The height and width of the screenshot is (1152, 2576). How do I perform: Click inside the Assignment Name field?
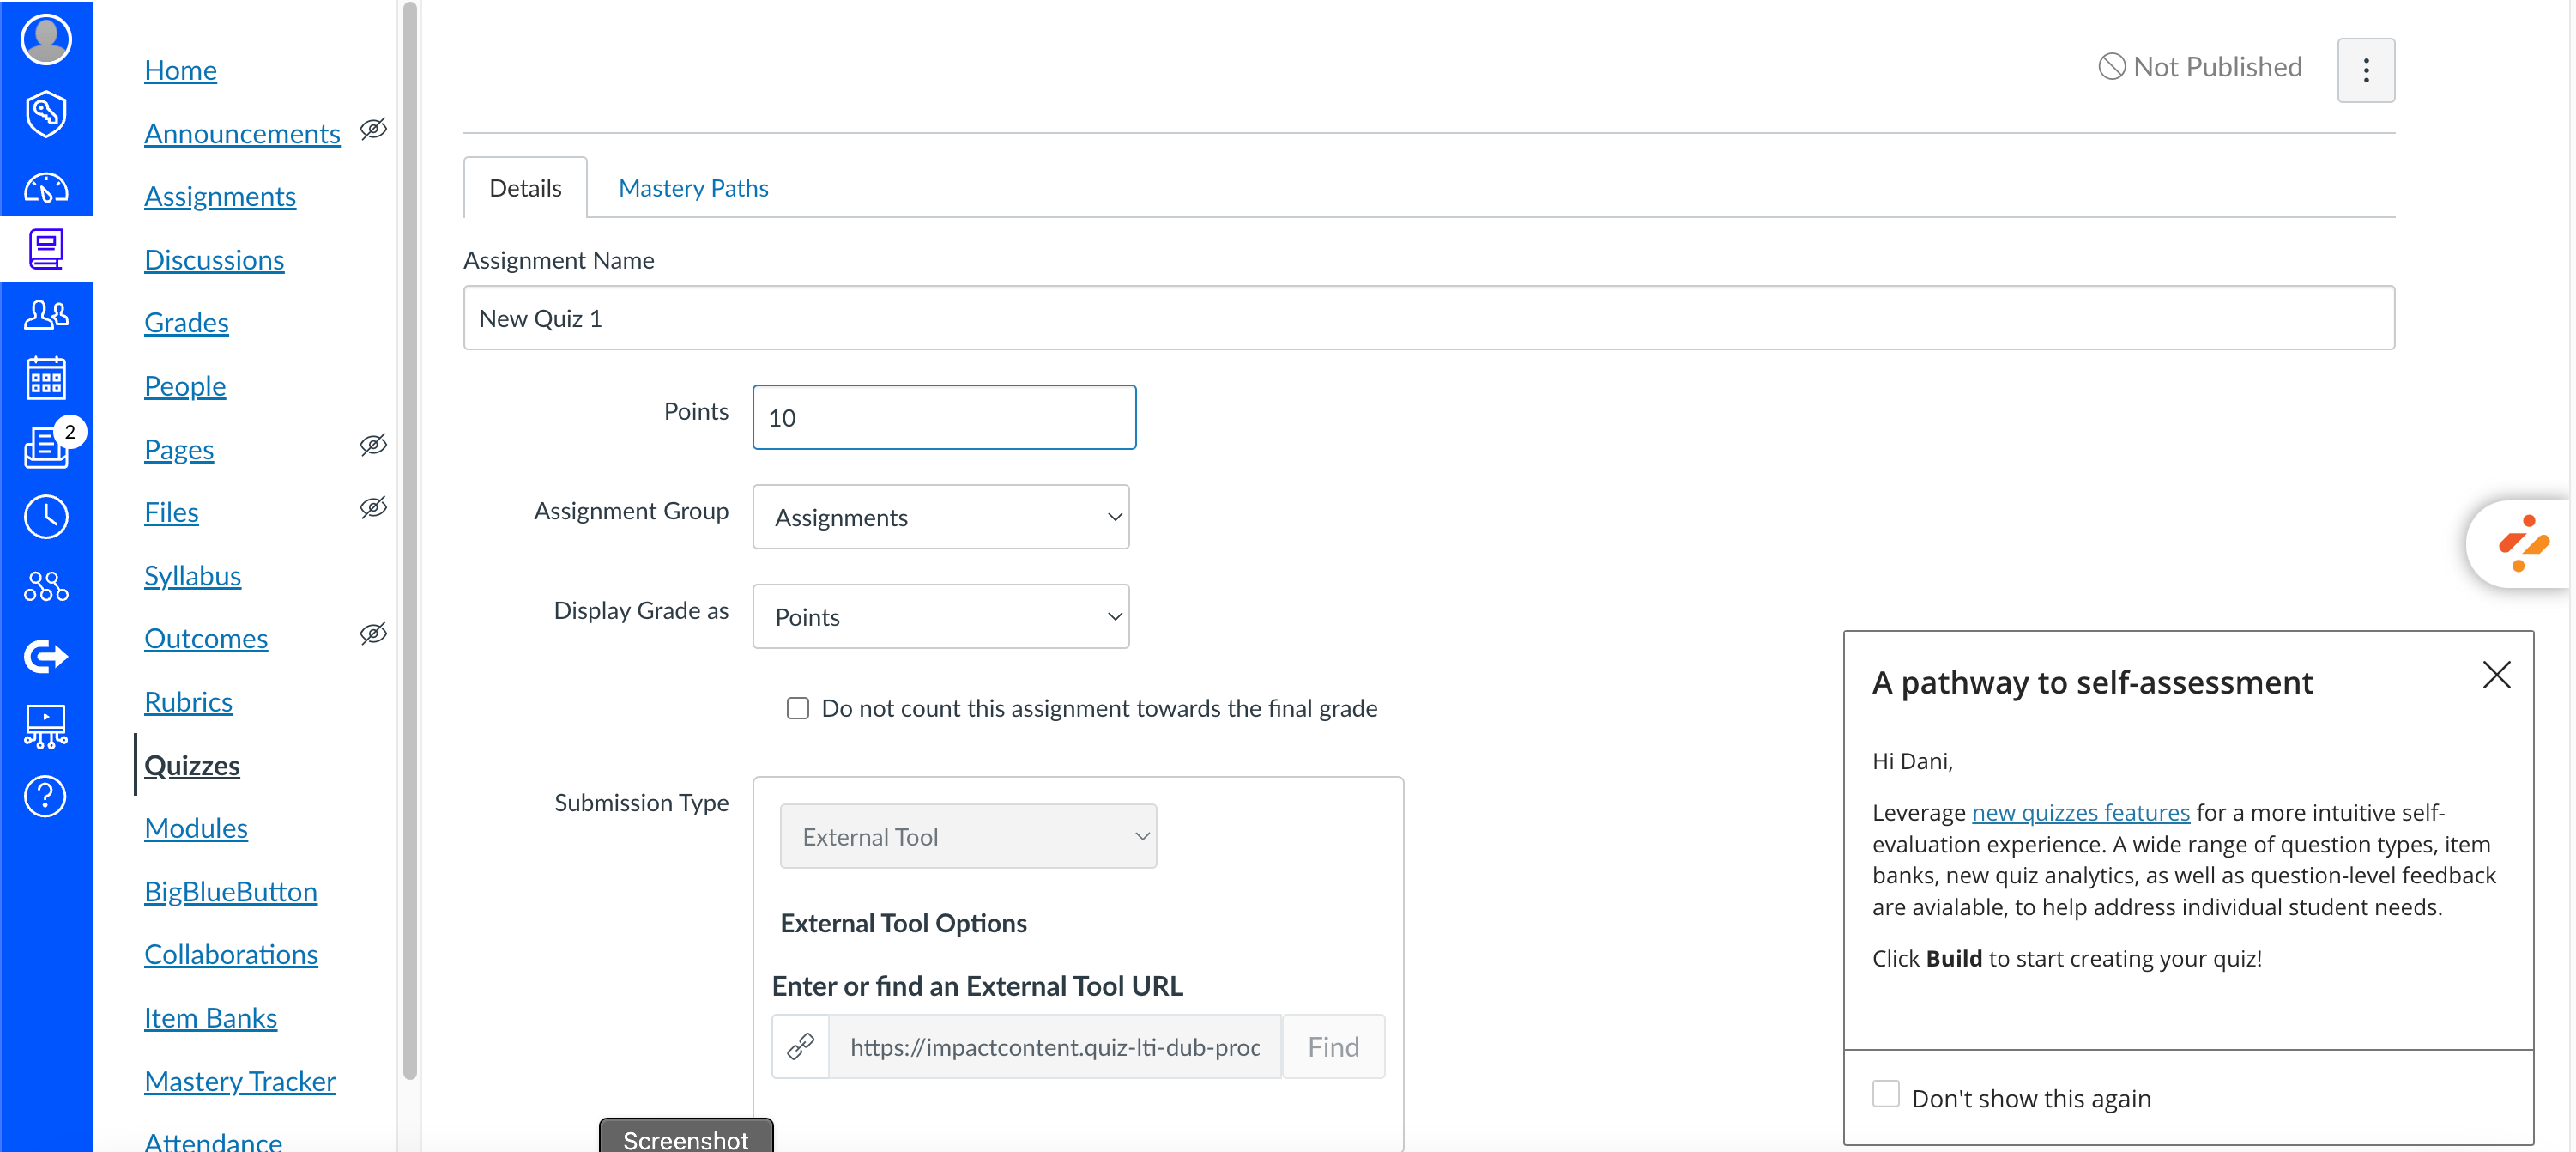pos(1000,318)
